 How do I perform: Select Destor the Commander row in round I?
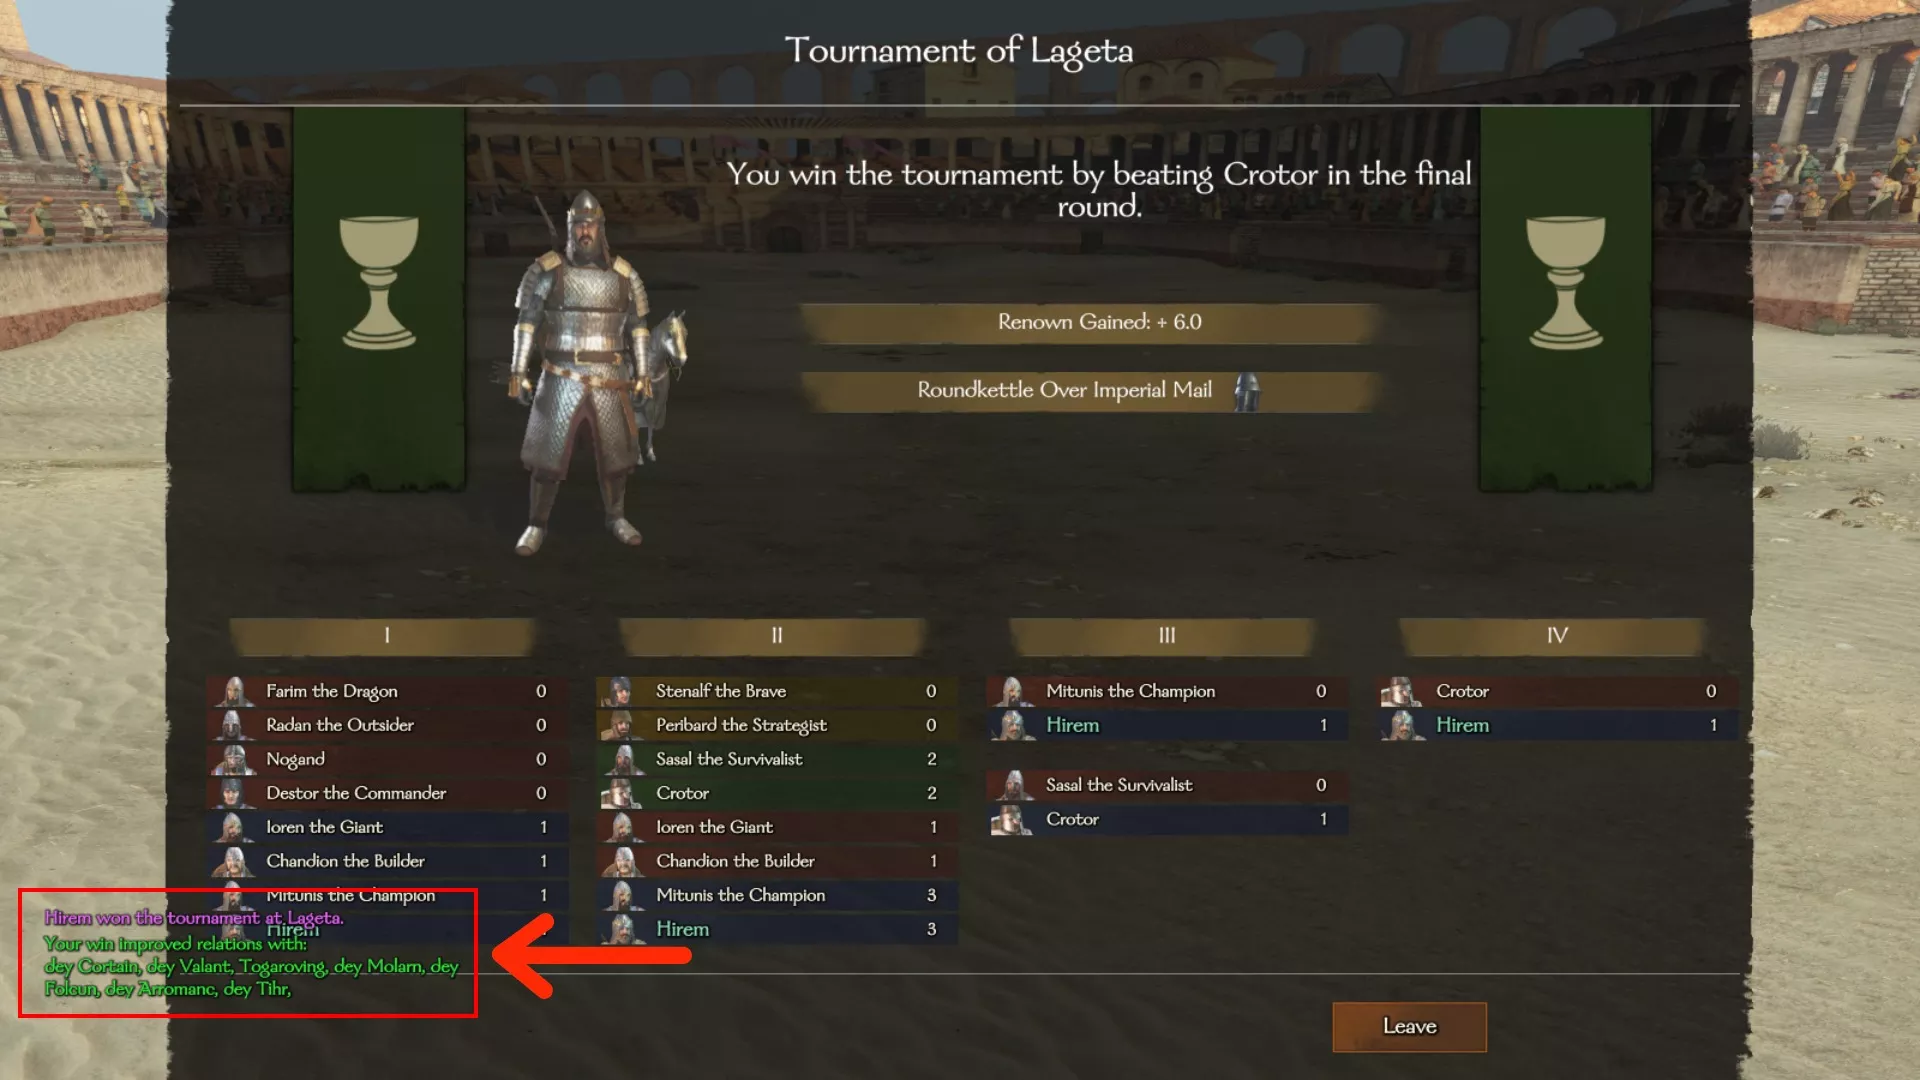click(x=387, y=793)
